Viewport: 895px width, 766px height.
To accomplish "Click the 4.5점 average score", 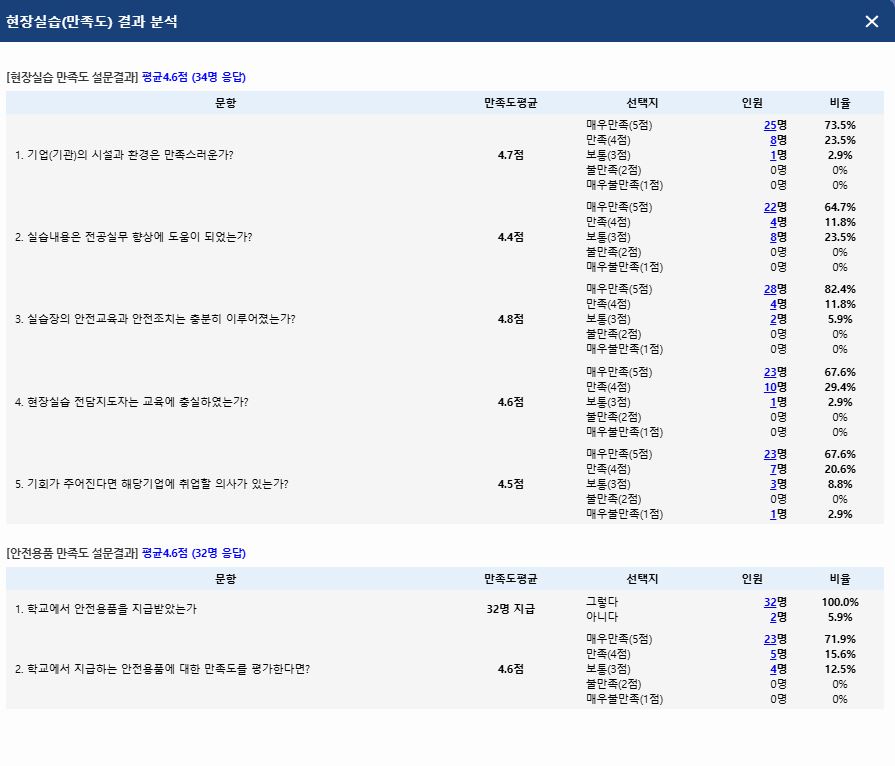I will 510,484.
